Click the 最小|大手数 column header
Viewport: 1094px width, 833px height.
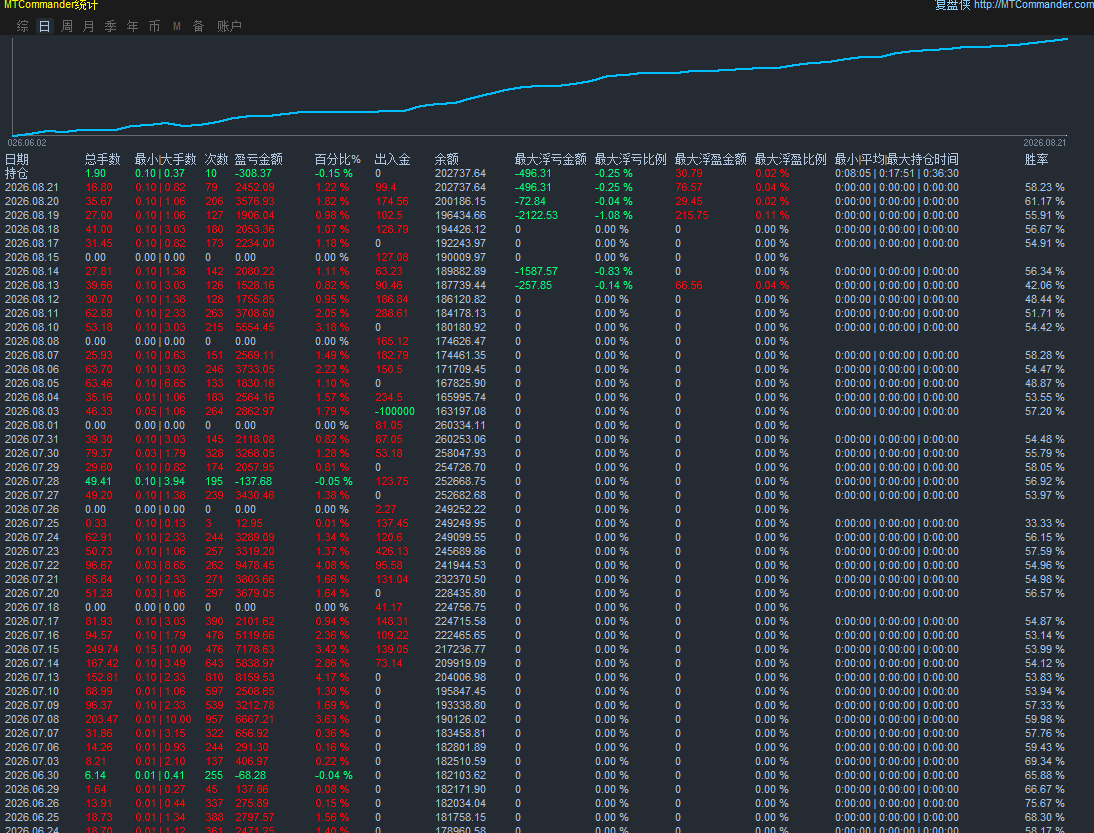(165, 159)
